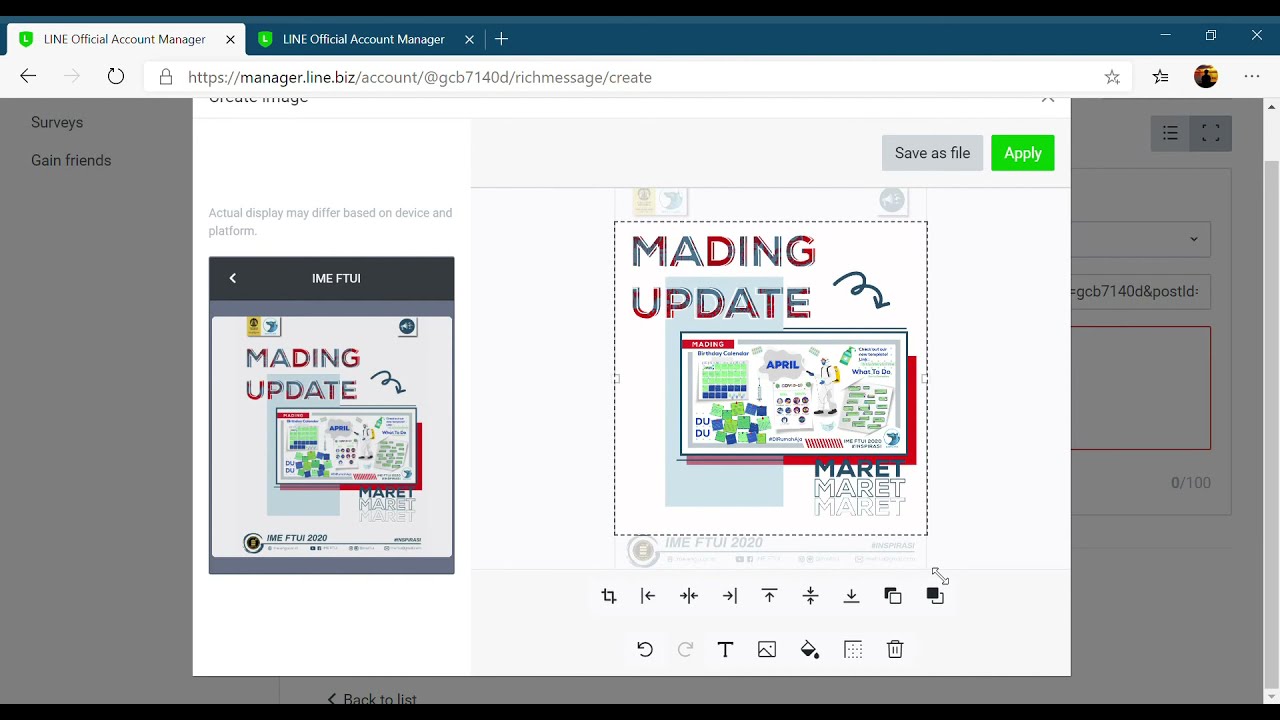Align selected object to left edge

pos(648,596)
